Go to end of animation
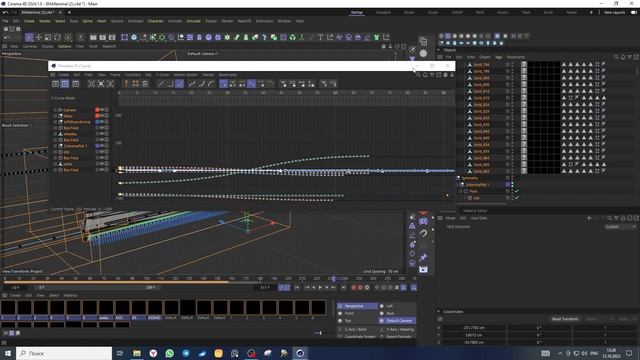 [x=344, y=288]
